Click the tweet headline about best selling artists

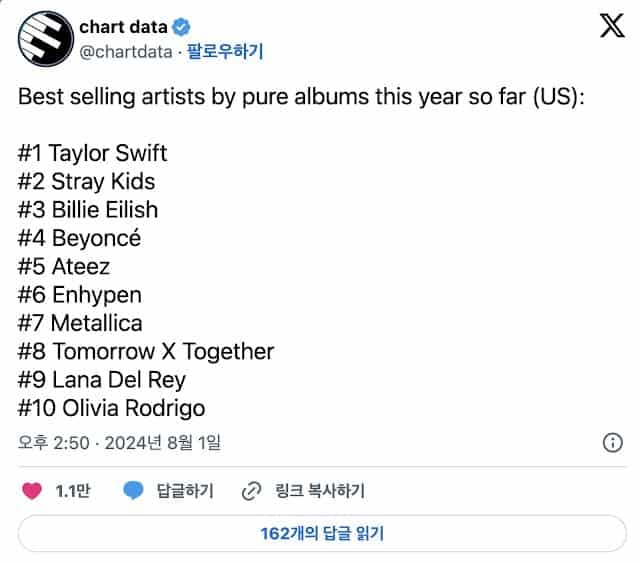click(x=302, y=97)
